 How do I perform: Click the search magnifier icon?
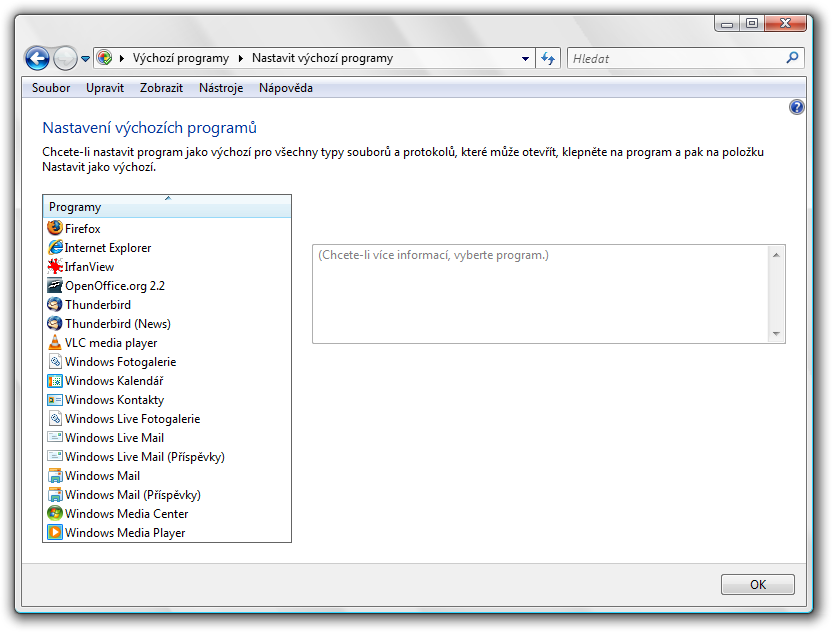792,58
